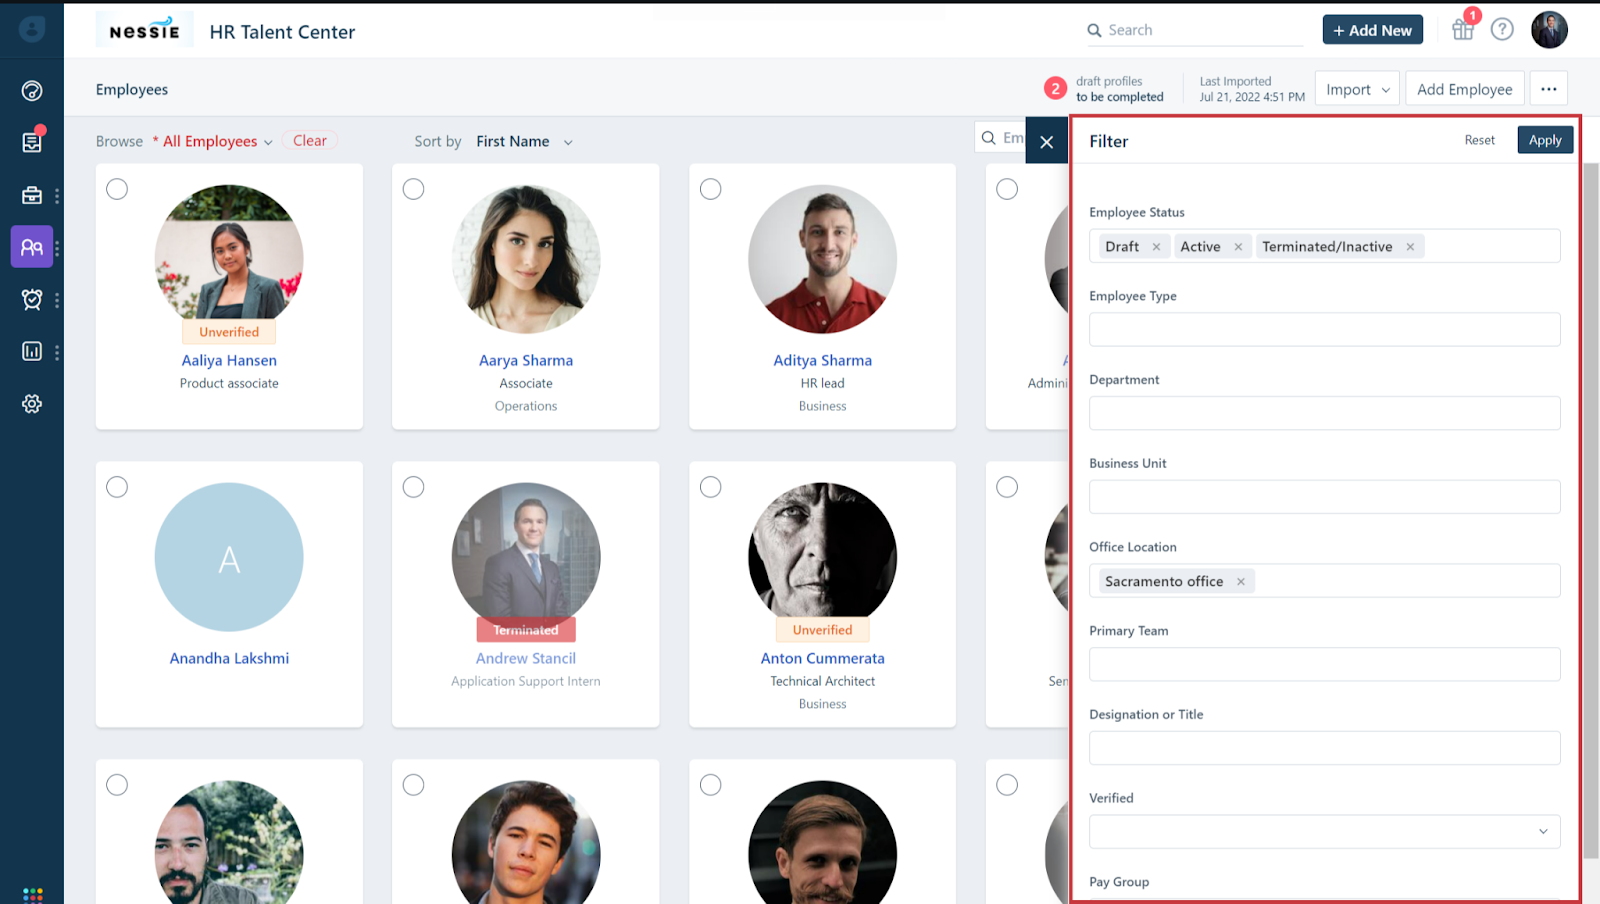This screenshot has height=904, width=1600.
Task: Open the user profile avatar
Action: [x=1549, y=29]
